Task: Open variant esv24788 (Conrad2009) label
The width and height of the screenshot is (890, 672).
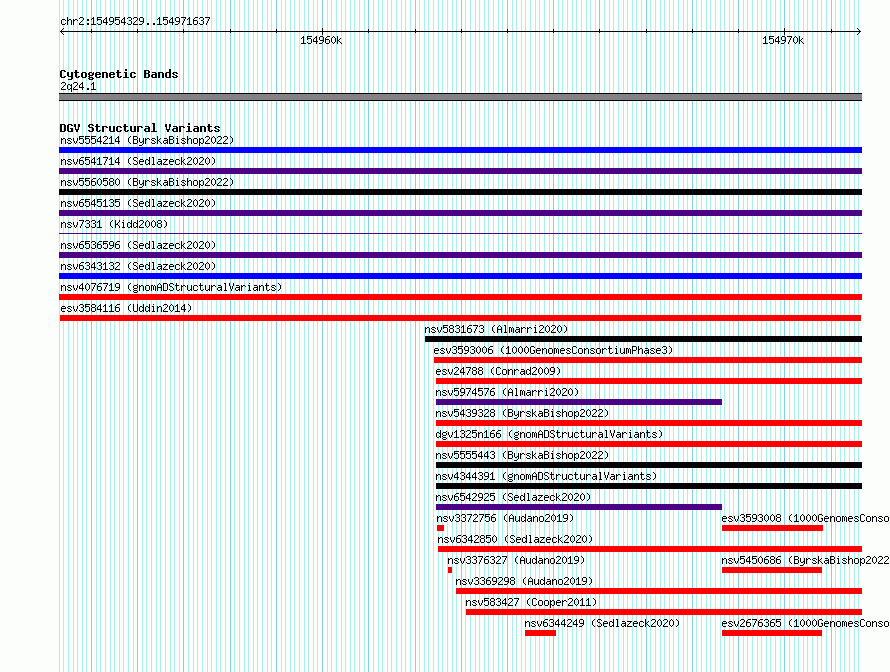Action: tap(498, 371)
